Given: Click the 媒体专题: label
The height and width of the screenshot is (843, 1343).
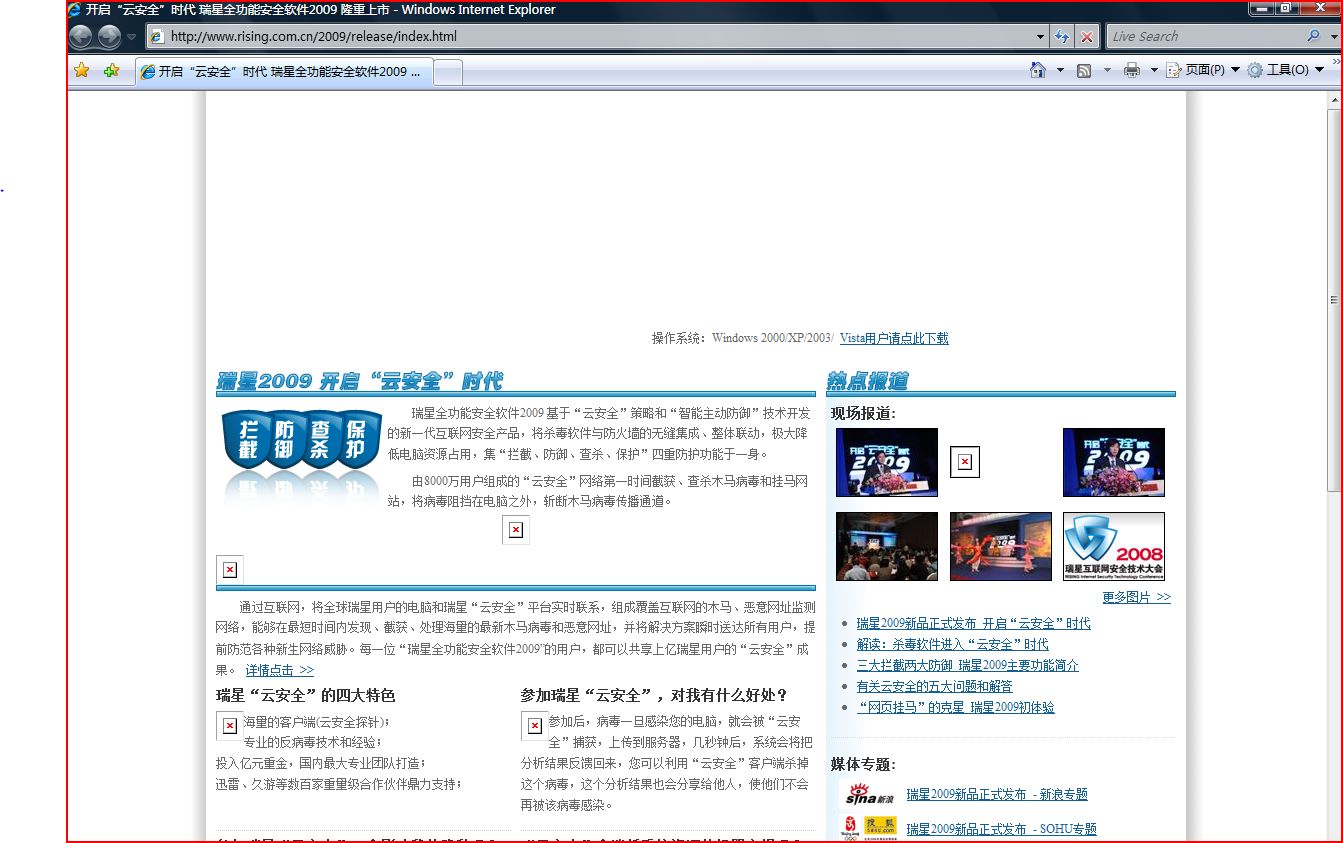Looking at the screenshot, I should tap(863, 764).
